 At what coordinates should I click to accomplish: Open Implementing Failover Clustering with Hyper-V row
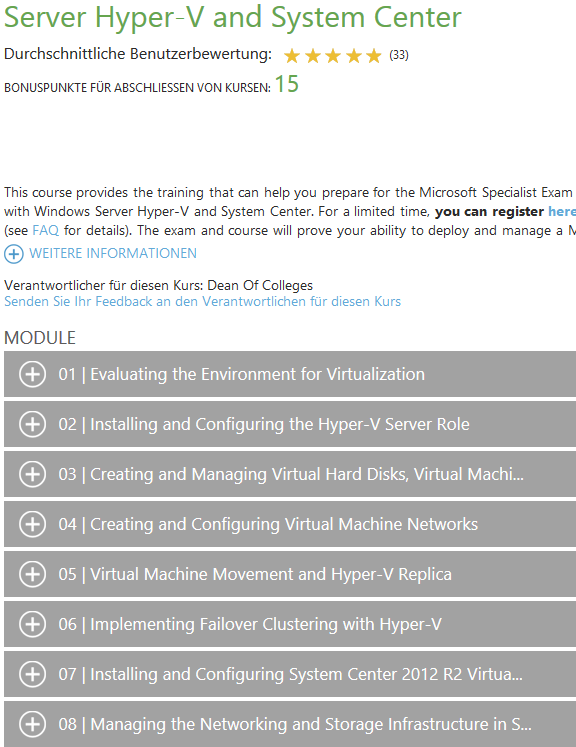(x=290, y=624)
